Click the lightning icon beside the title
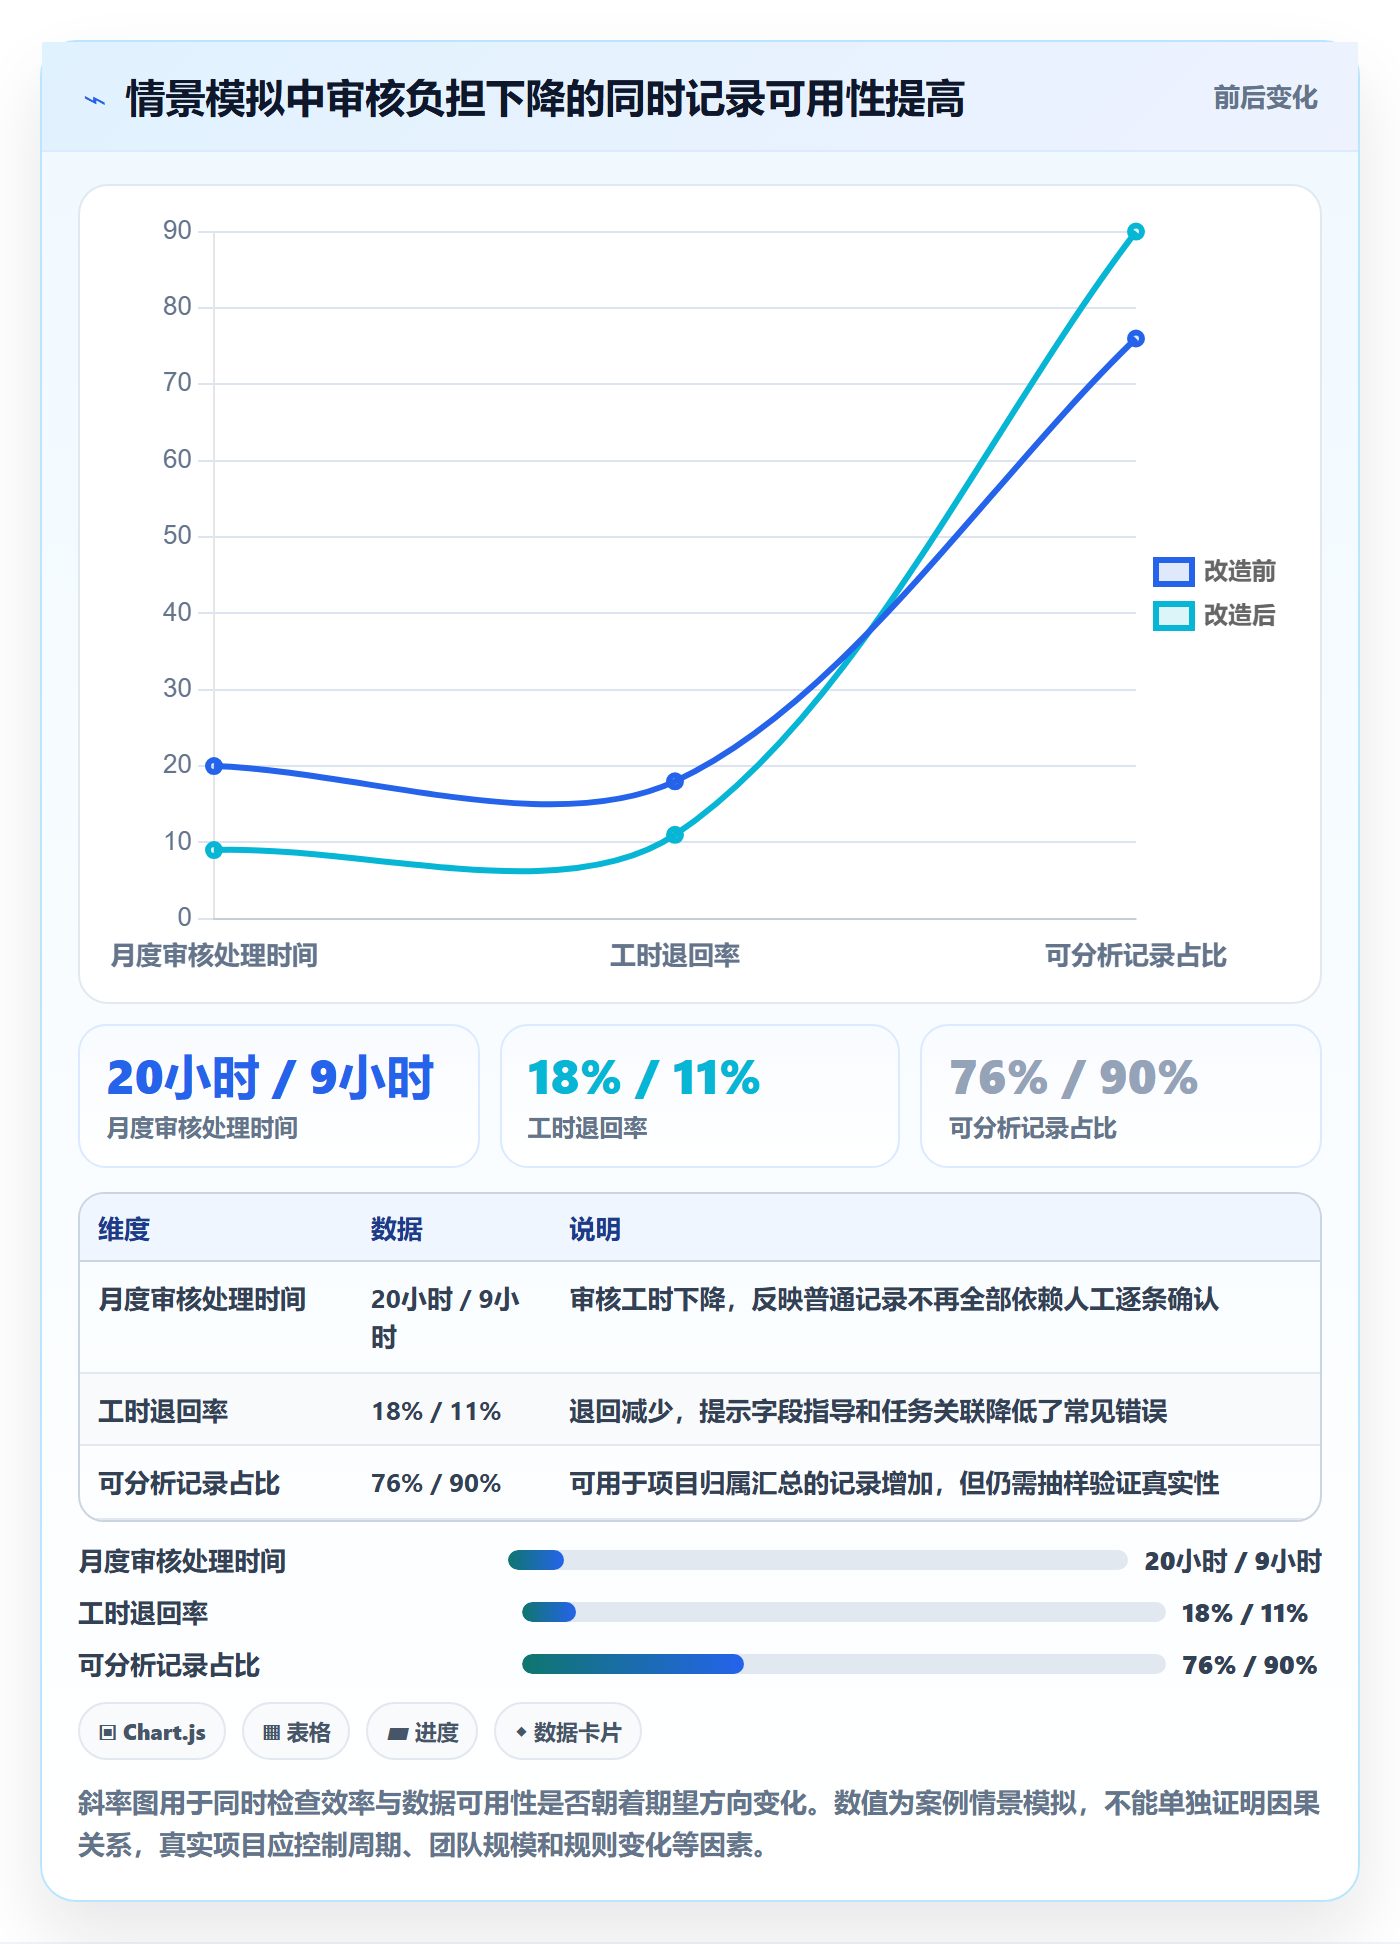Screen dimensions: 1400x1944 coord(95,100)
